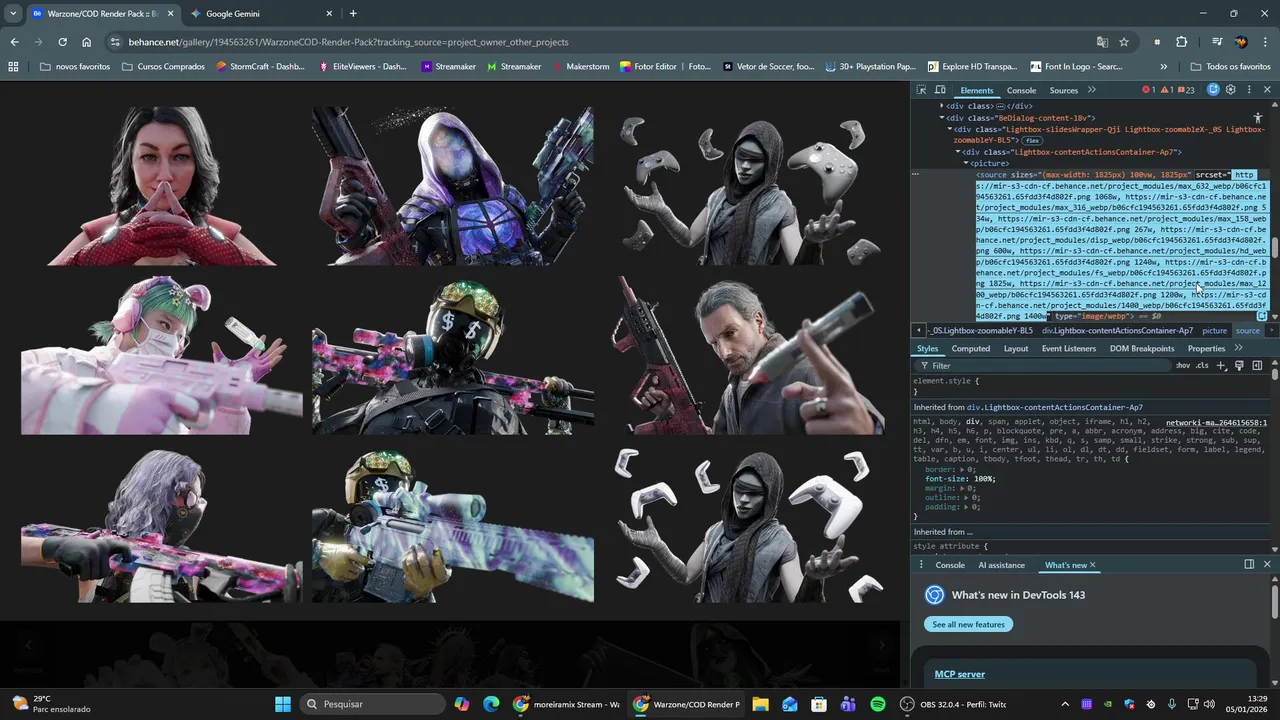Open the browser extensions puzzle icon
1280x720 pixels.
click(1181, 42)
